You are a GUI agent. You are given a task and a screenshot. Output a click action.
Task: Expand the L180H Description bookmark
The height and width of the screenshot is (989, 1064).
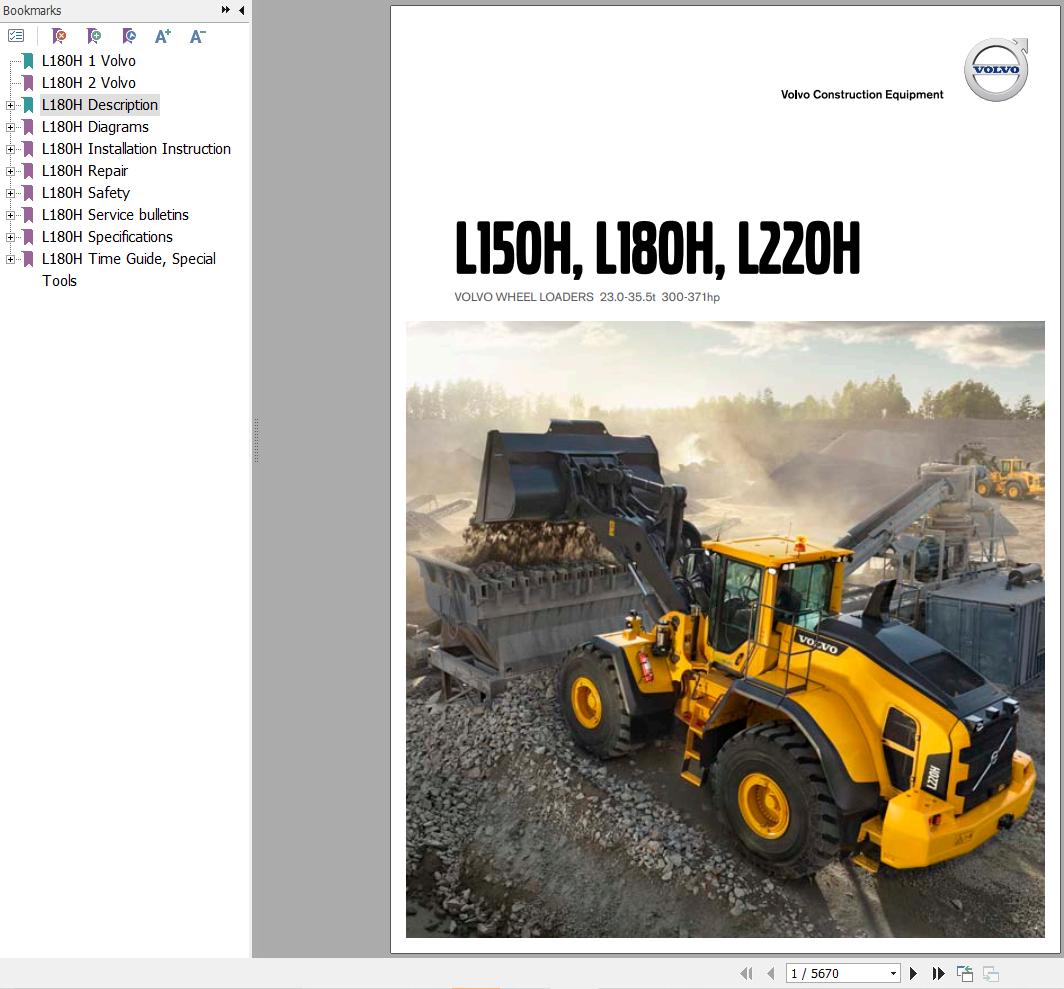[x=10, y=105]
